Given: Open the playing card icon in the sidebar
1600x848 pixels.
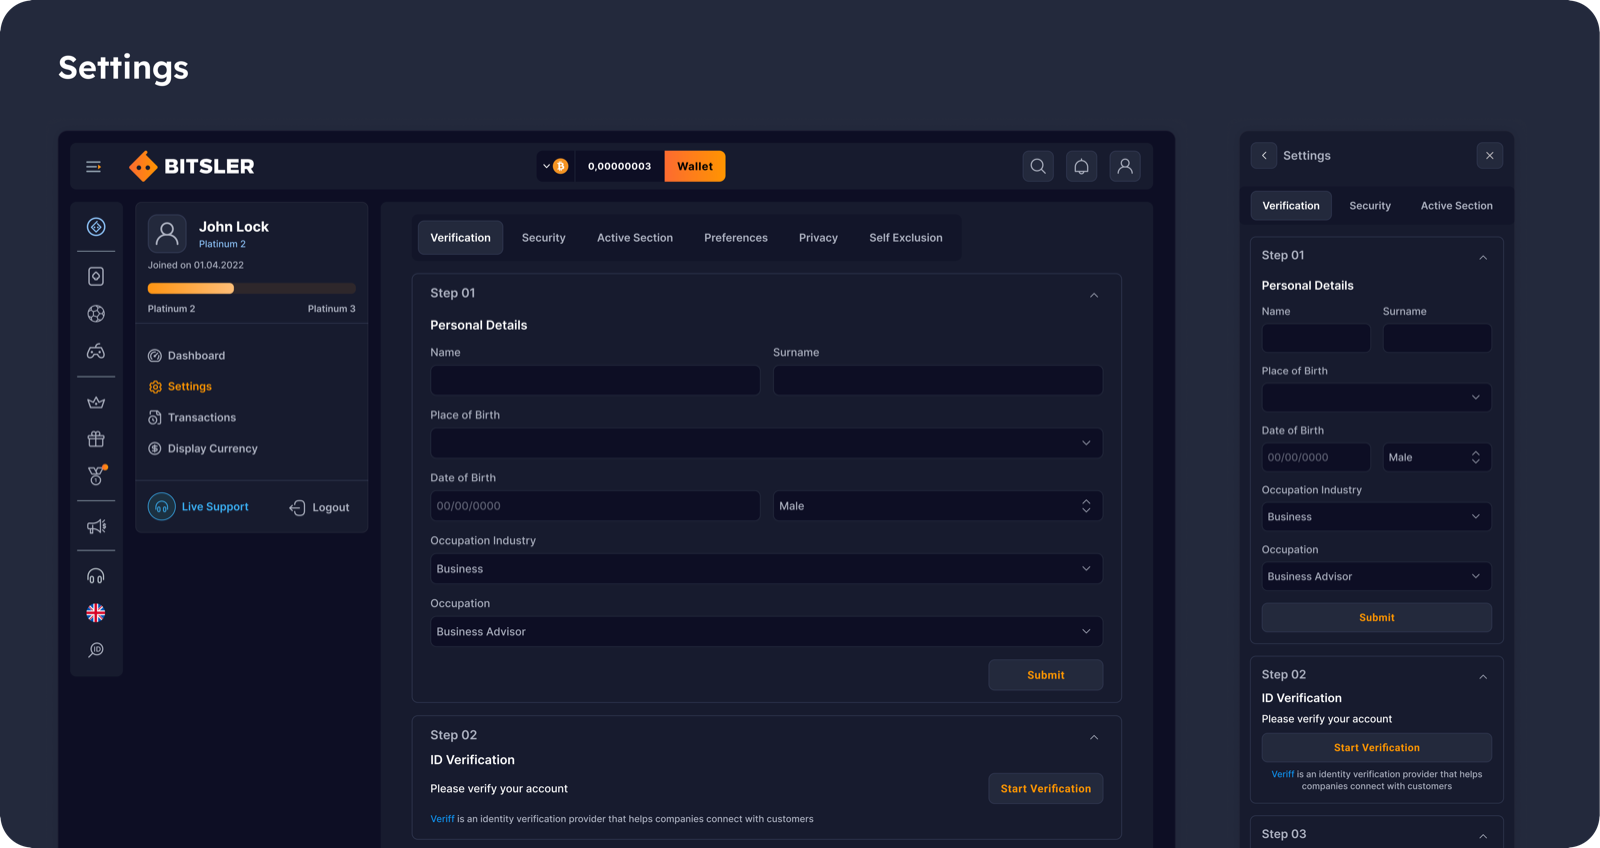Looking at the screenshot, I should (96, 276).
